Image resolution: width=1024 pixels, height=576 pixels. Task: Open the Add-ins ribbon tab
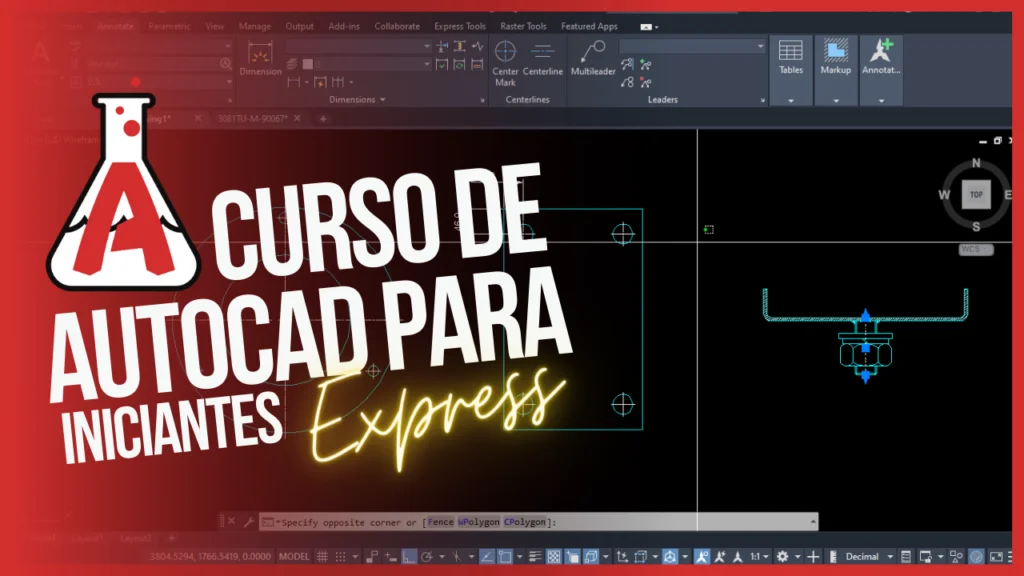click(x=344, y=26)
